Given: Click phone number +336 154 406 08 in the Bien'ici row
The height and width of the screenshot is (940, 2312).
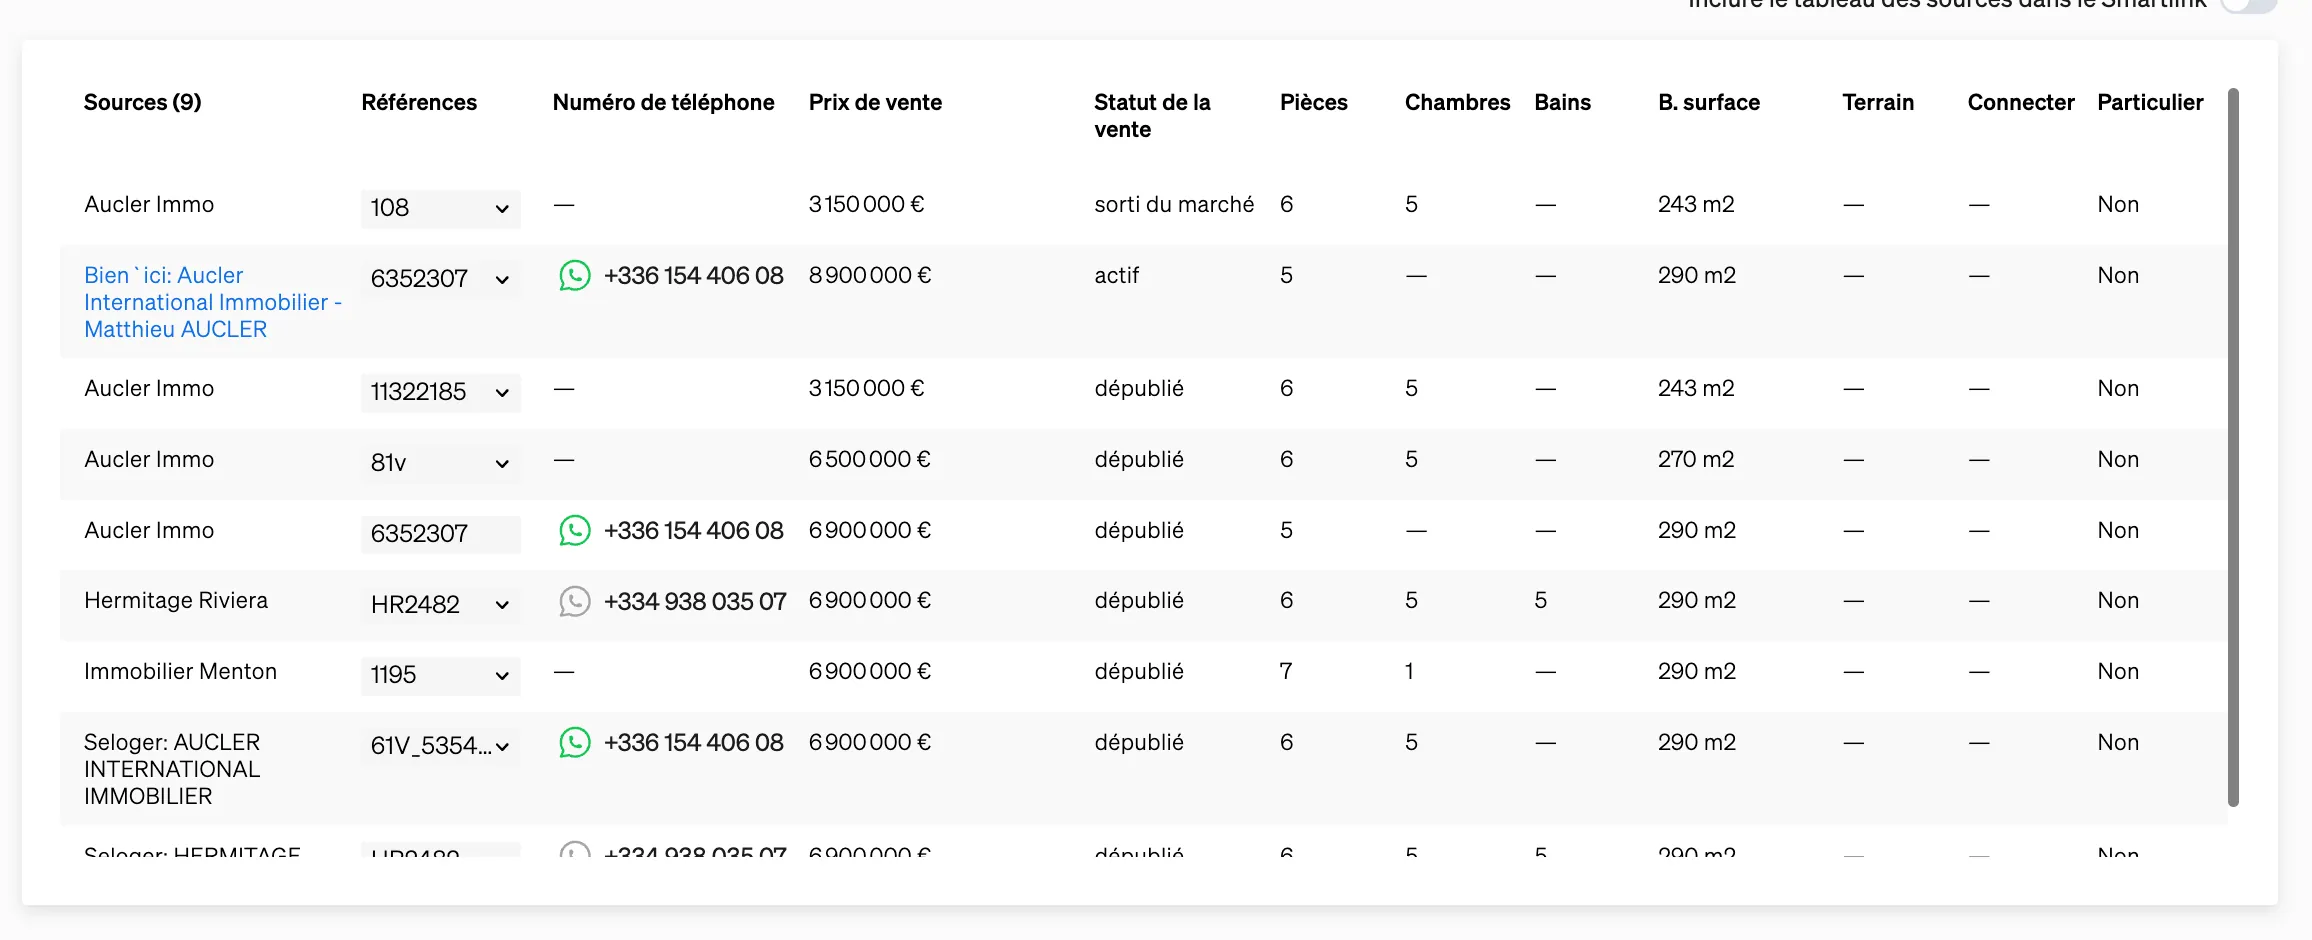Looking at the screenshot, I should pyautogui.click(x=694, y=276).
